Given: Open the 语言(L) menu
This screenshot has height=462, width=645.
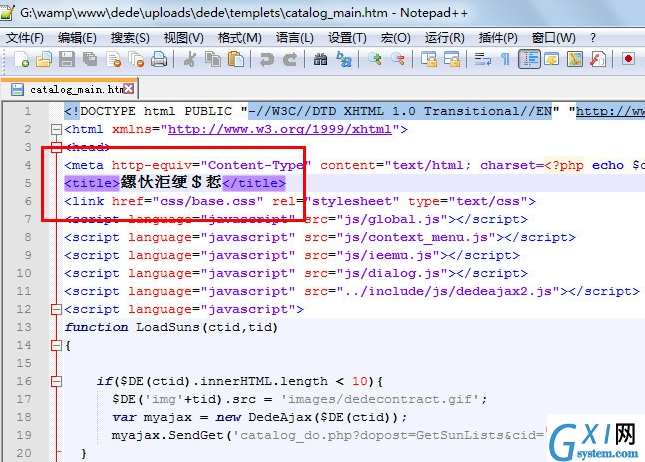Looking at the screenshot, I should point(295,38).
